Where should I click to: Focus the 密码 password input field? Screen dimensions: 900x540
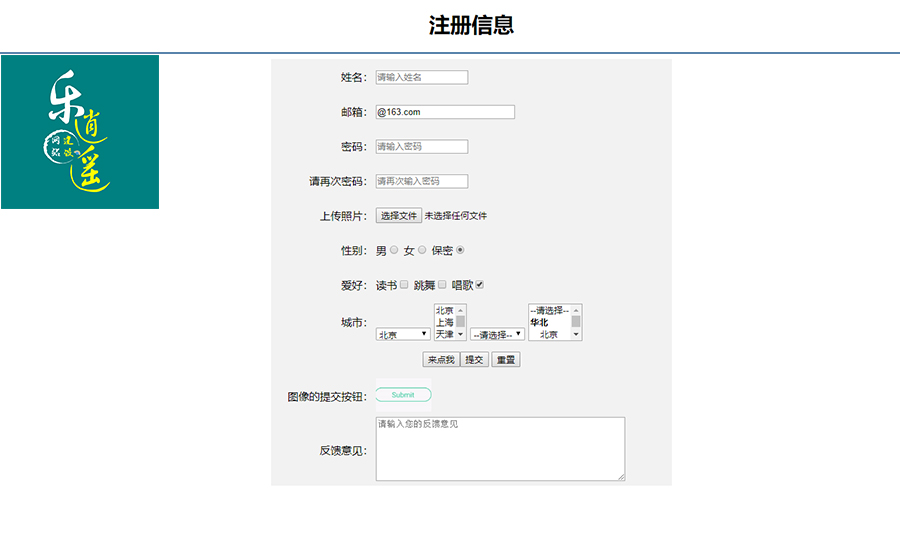coord(422,146)
